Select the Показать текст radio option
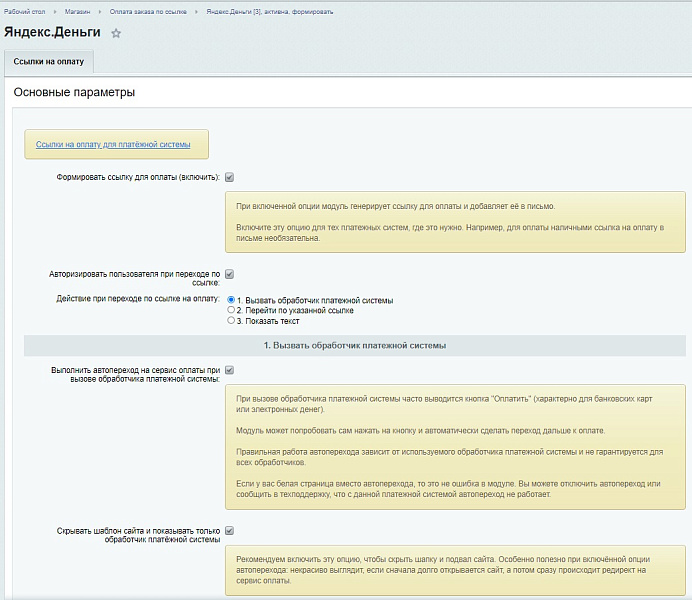 coord(232,321)
